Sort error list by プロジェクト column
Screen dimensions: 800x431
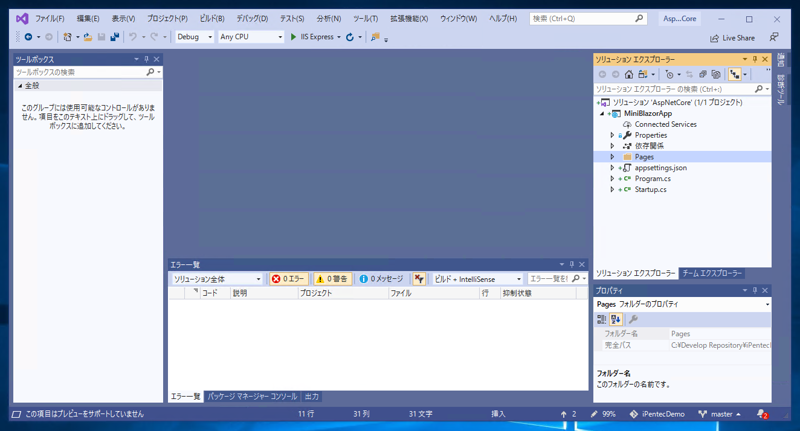click(343, 293)
